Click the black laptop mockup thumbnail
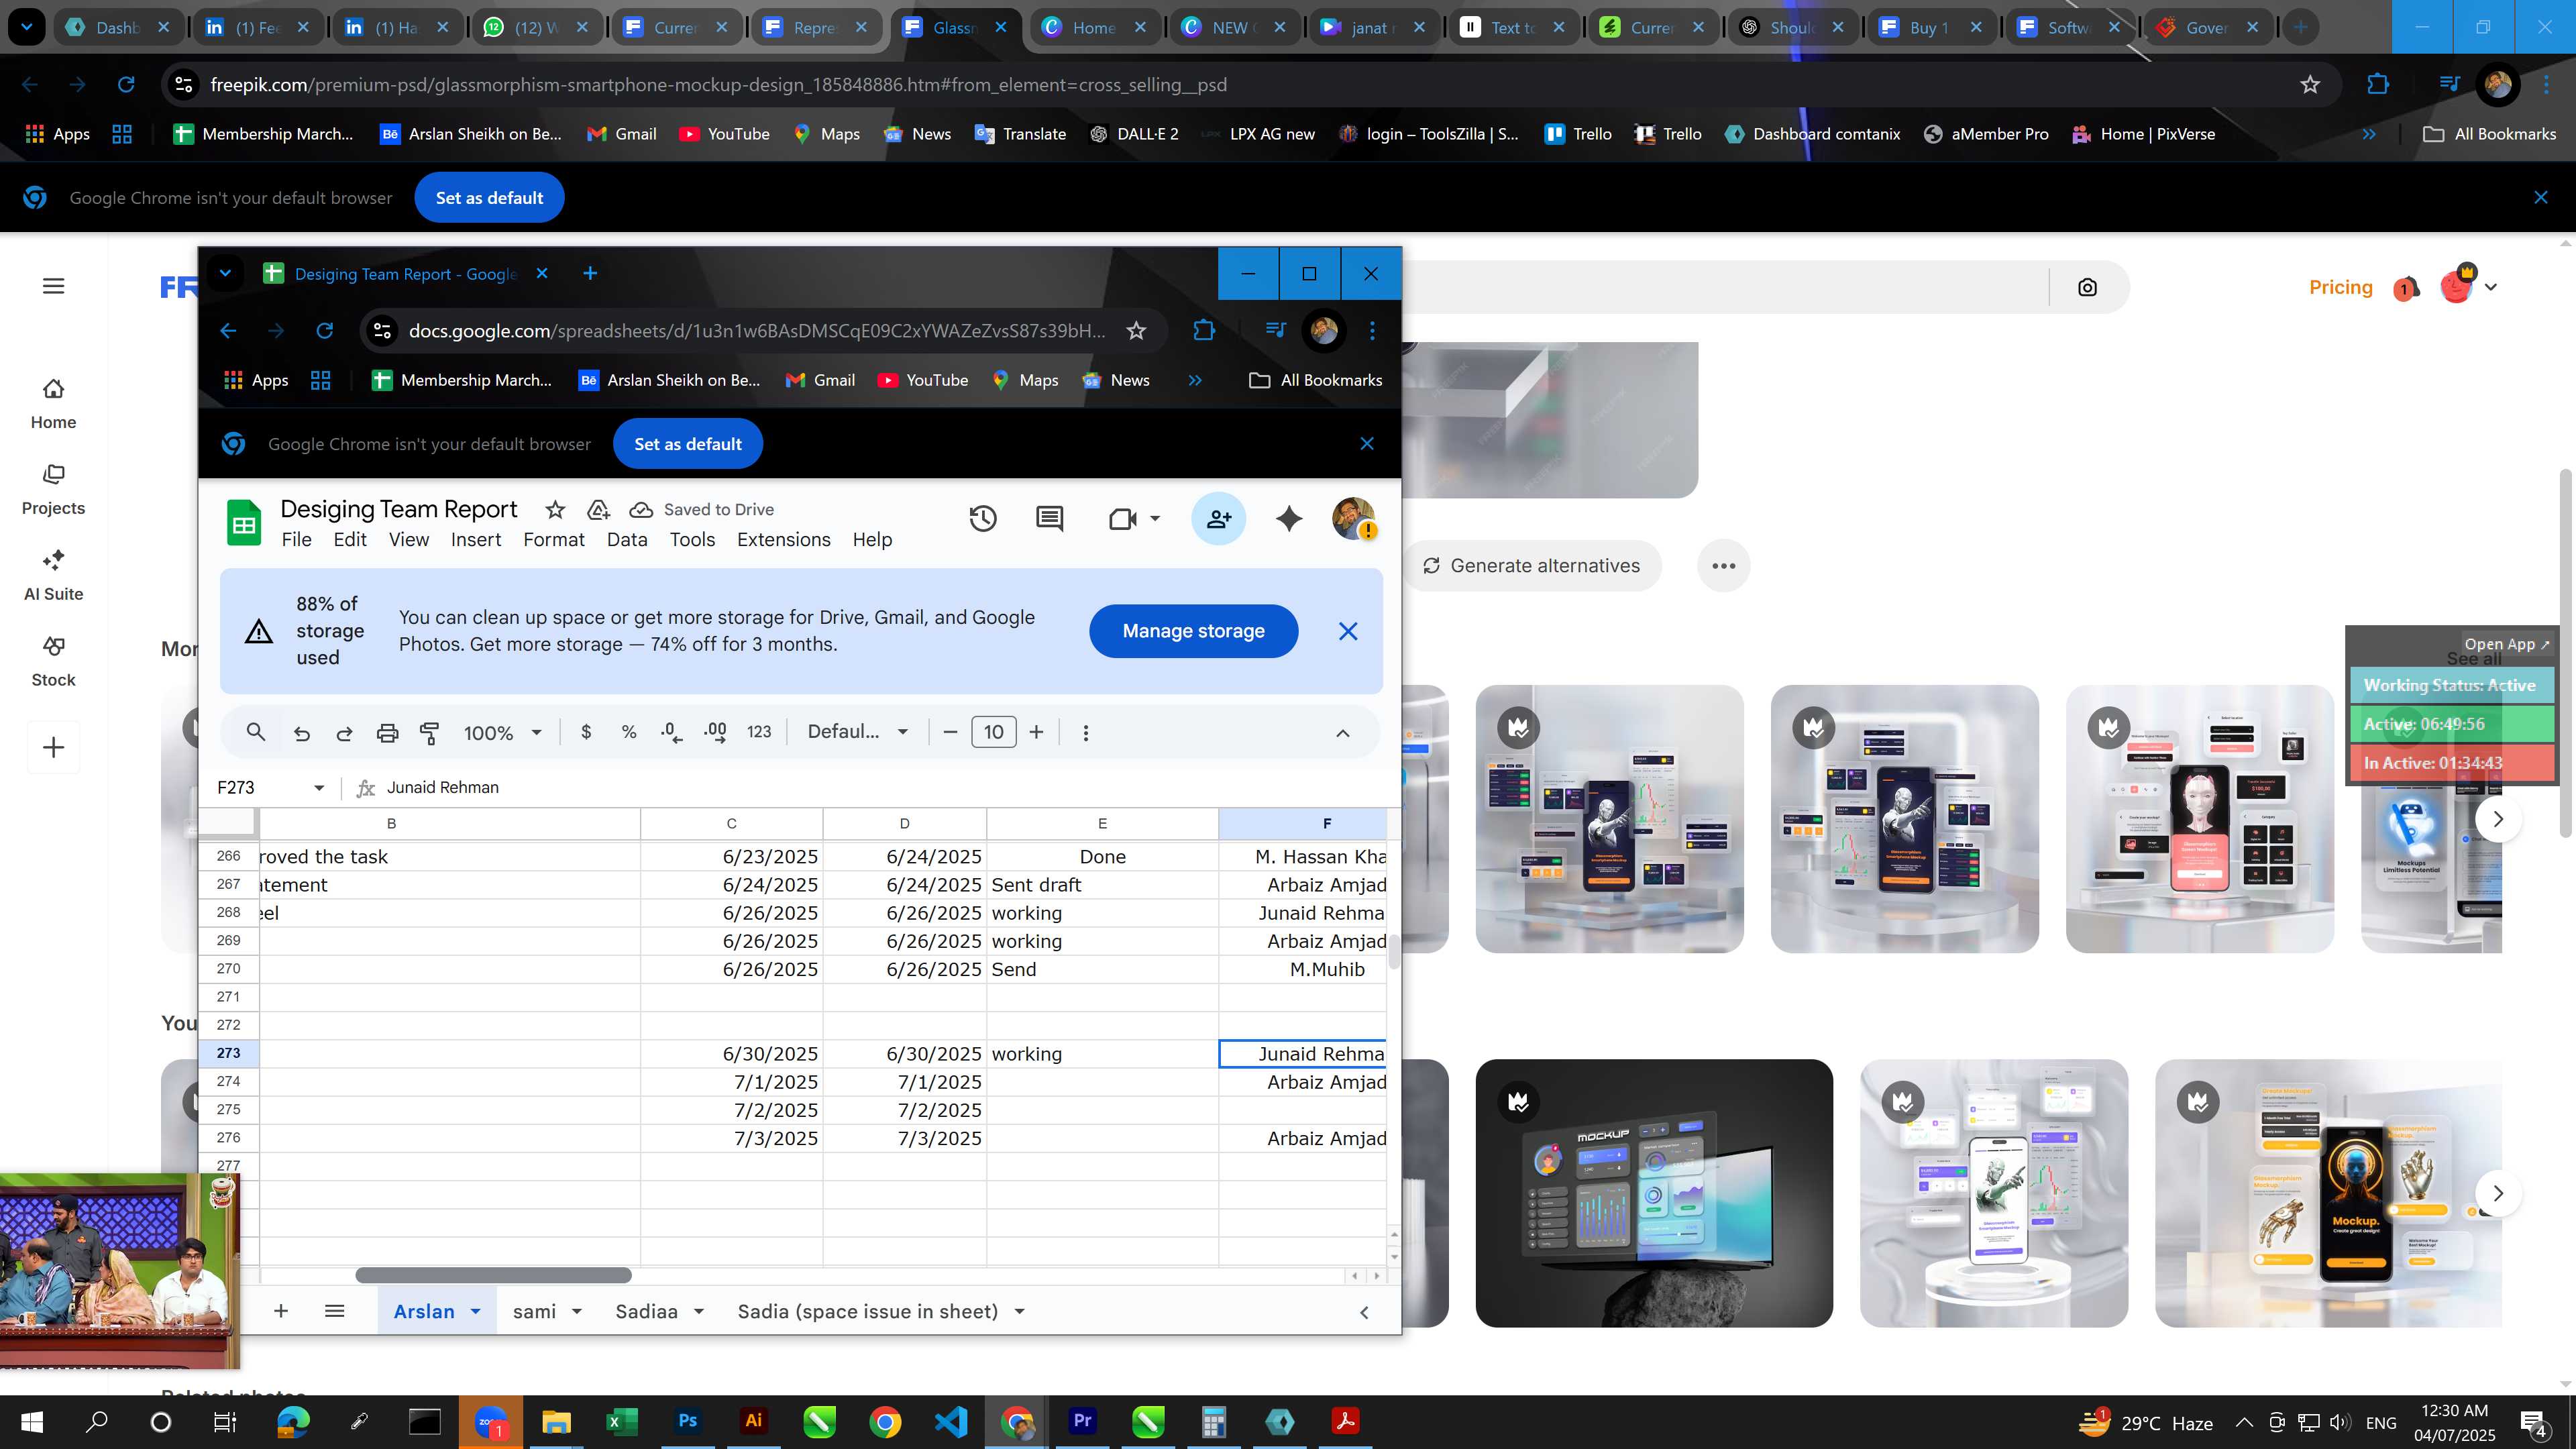This screenshot has width=2576, height=1449. [1654, 1193]
